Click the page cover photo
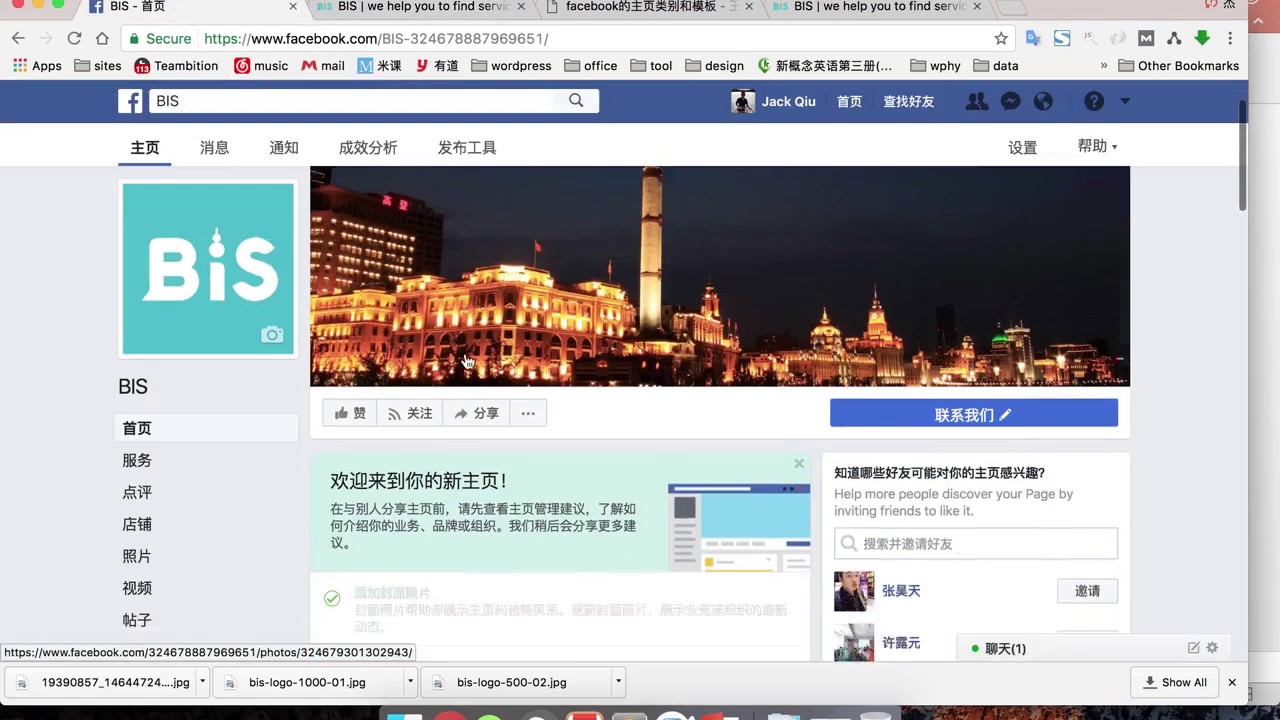 720,276
